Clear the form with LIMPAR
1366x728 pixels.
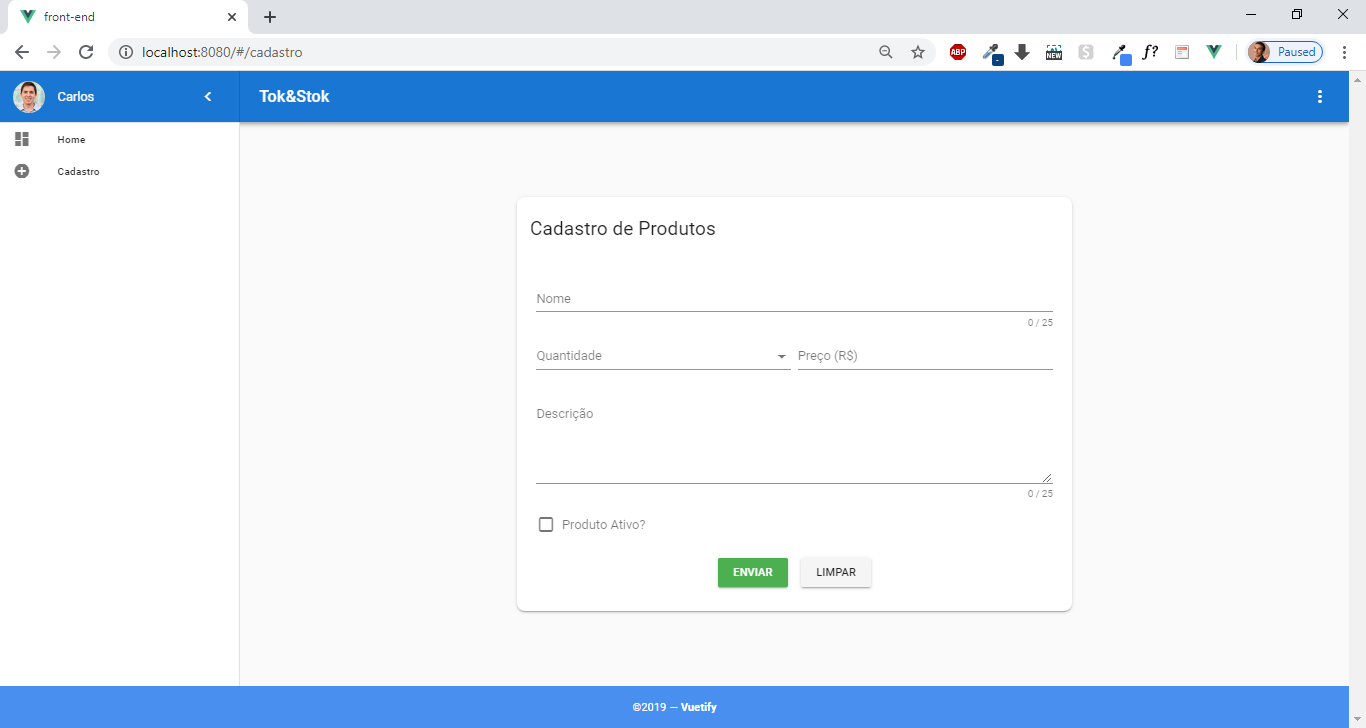(836, 572)
